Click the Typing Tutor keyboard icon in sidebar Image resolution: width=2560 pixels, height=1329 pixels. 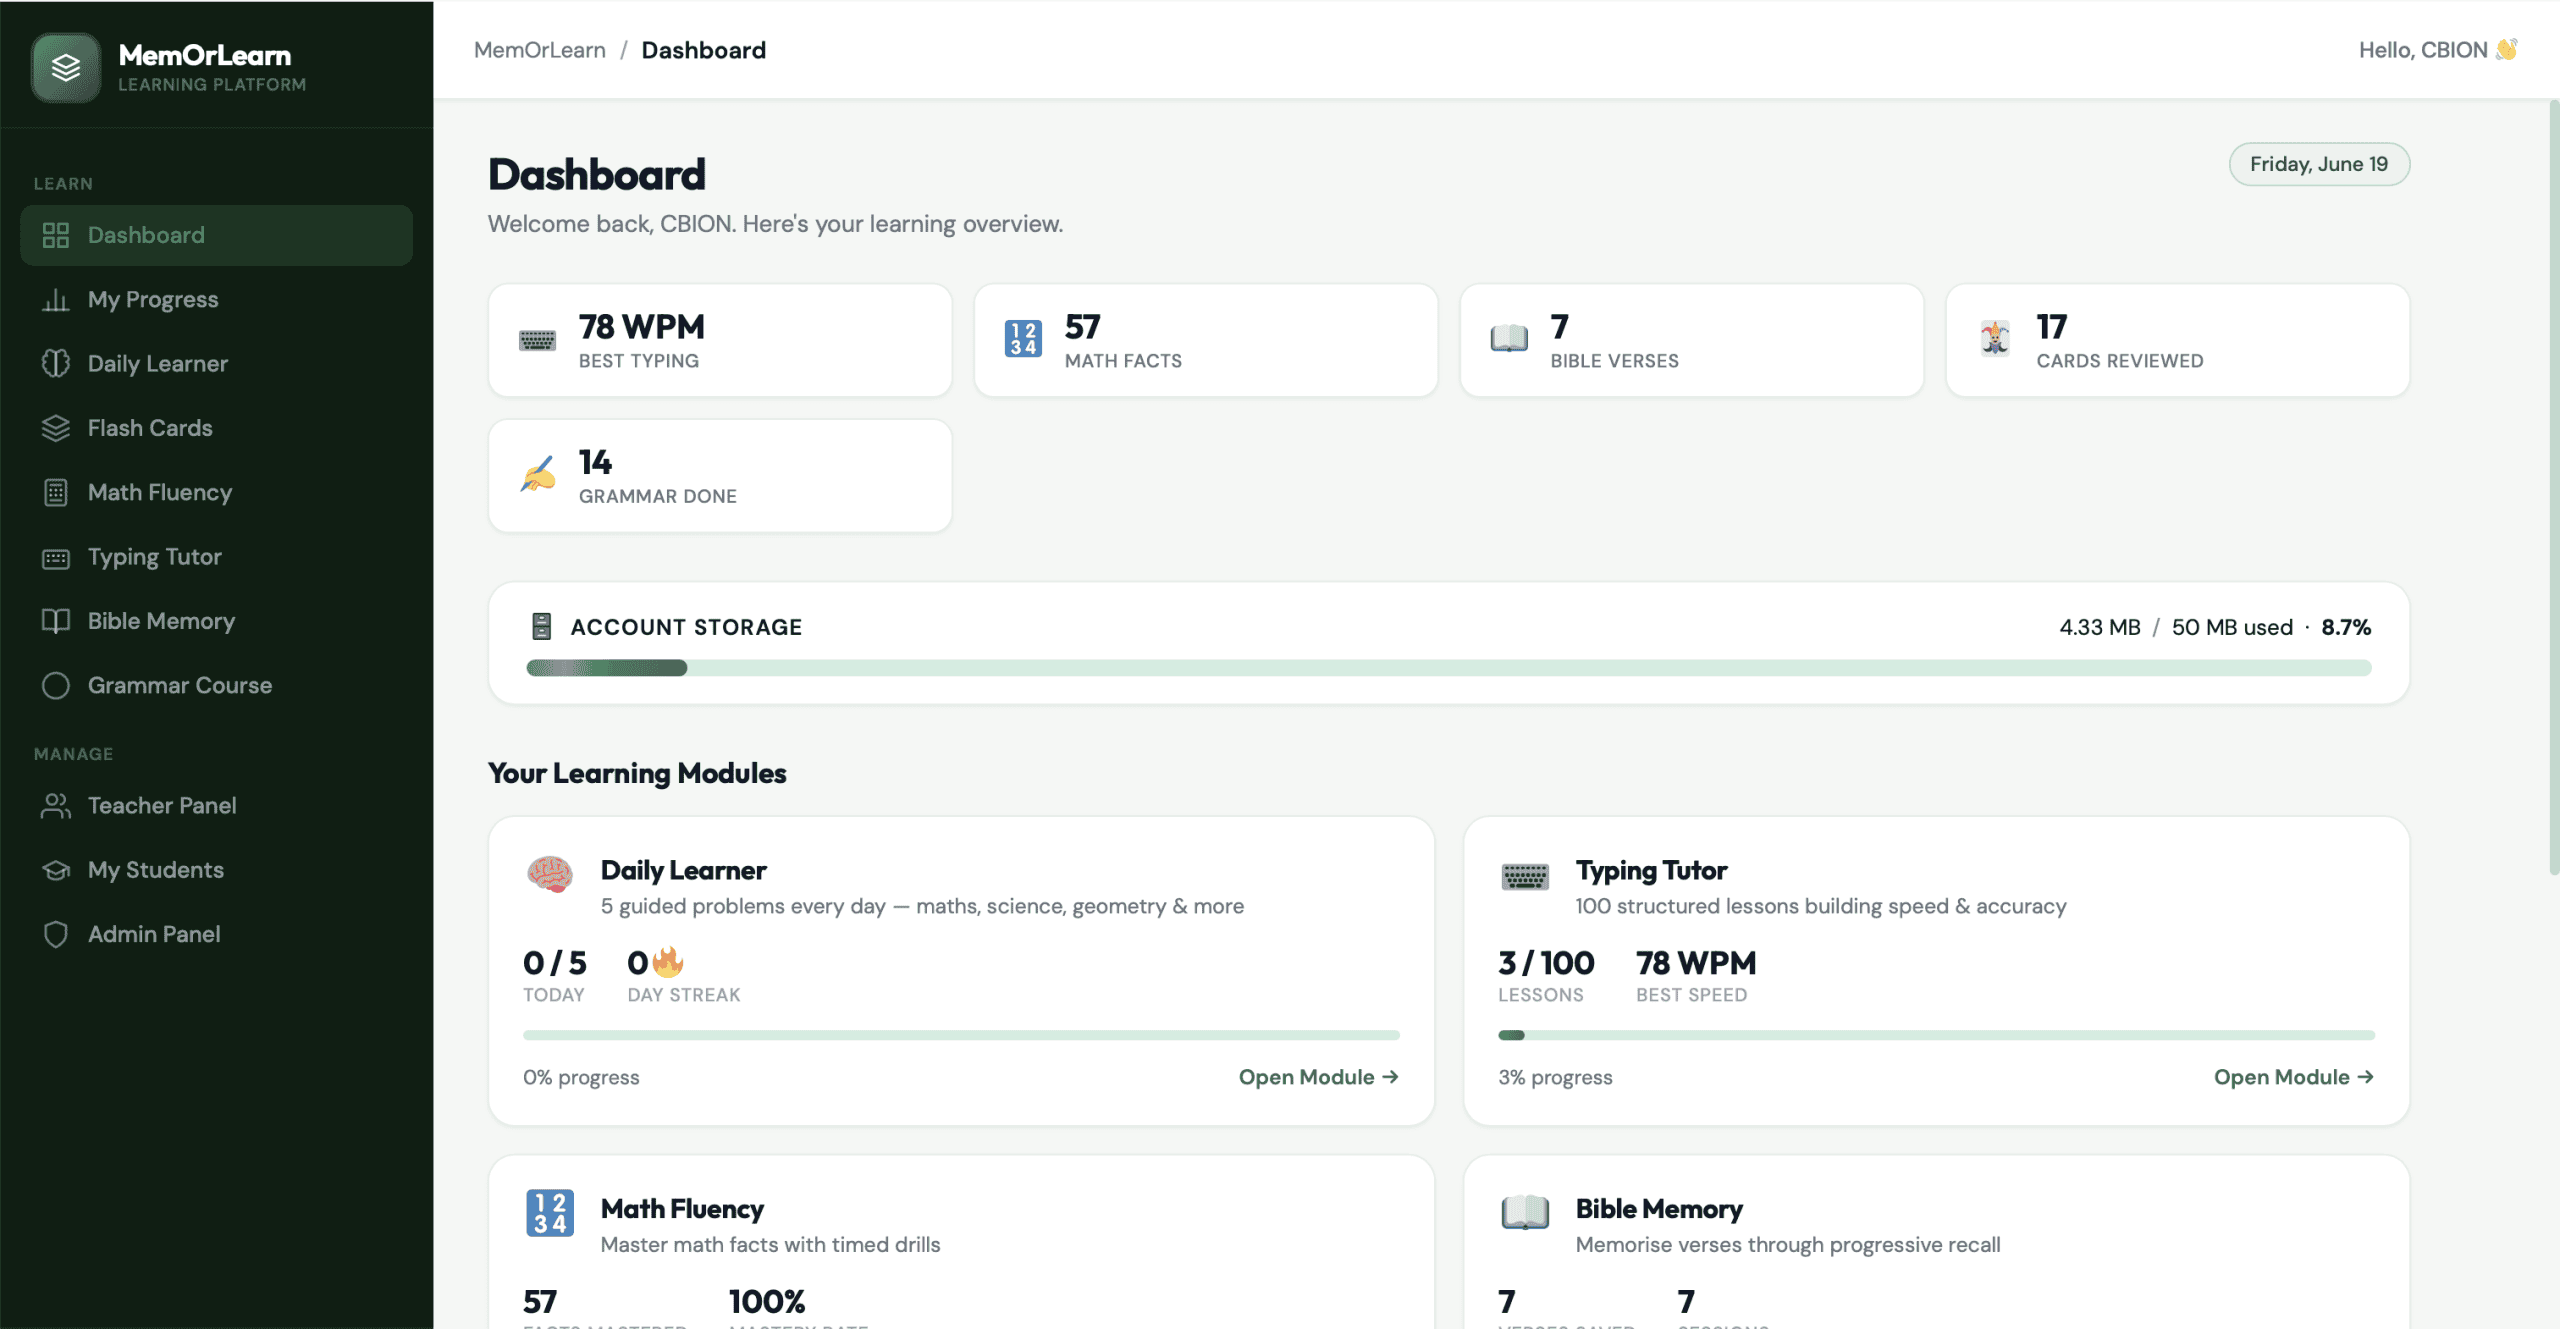[x=56, y=558]
